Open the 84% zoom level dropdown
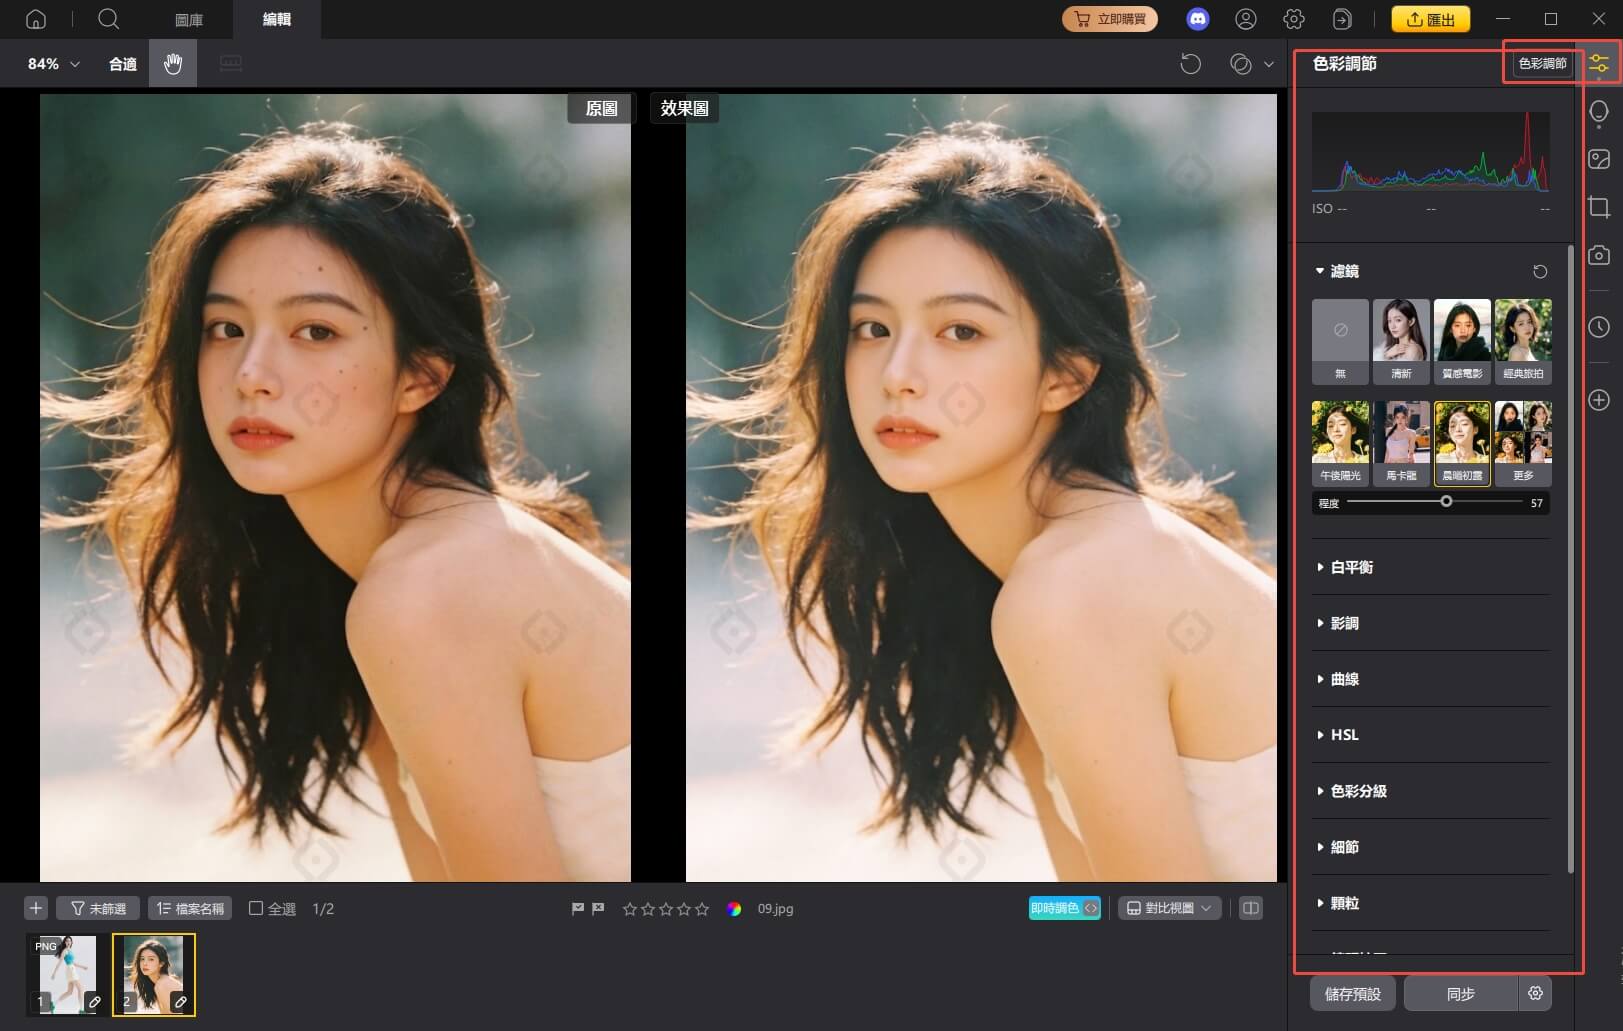 pyautogui.click(x=54, y=64)
